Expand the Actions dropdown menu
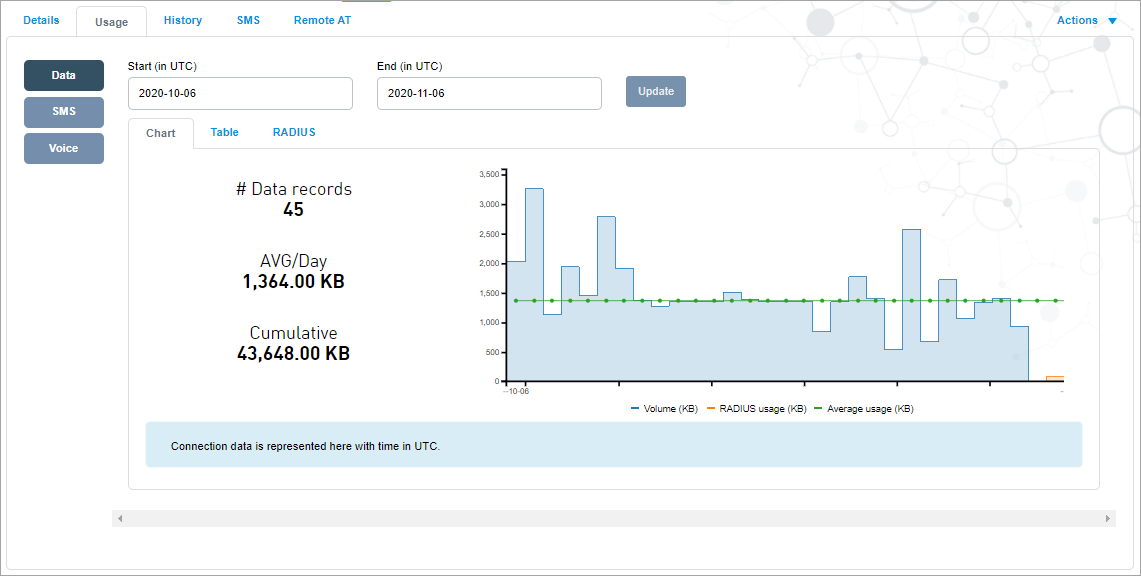The image size is (1141, 576). tap(1086, 20)
